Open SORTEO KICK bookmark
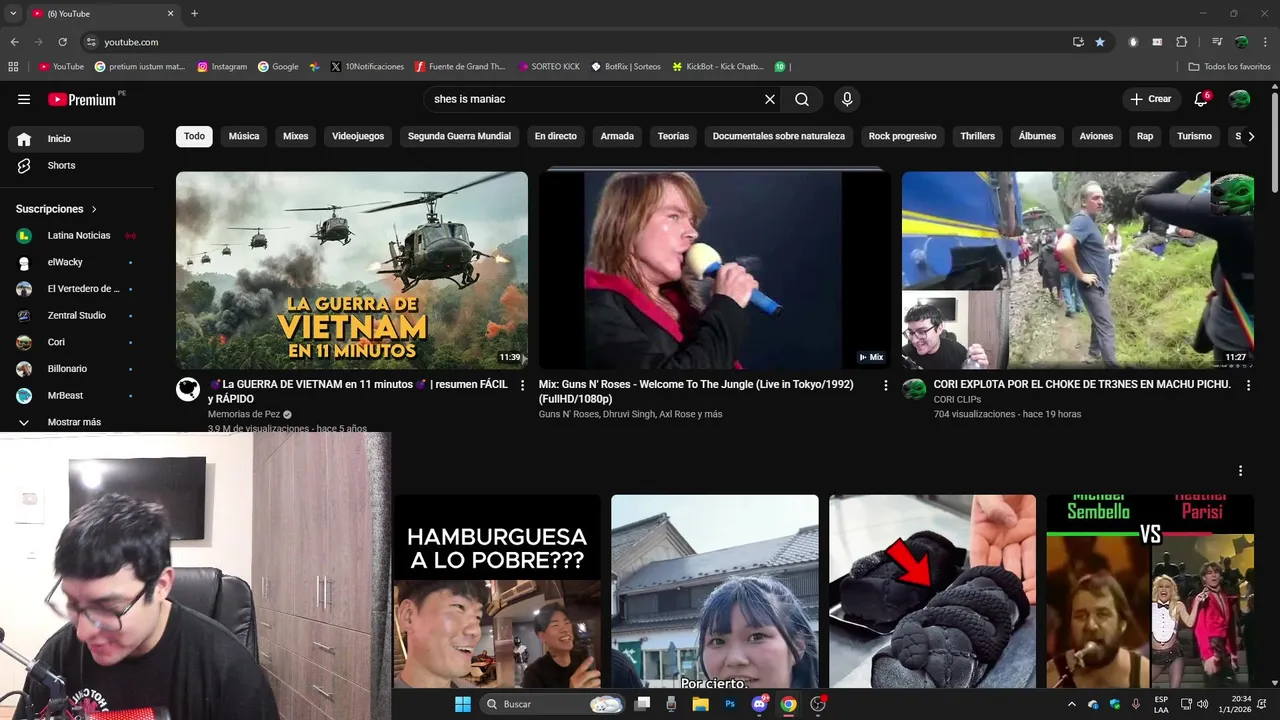The height and width of the screenshot is (720, 1280). (549, 67)
